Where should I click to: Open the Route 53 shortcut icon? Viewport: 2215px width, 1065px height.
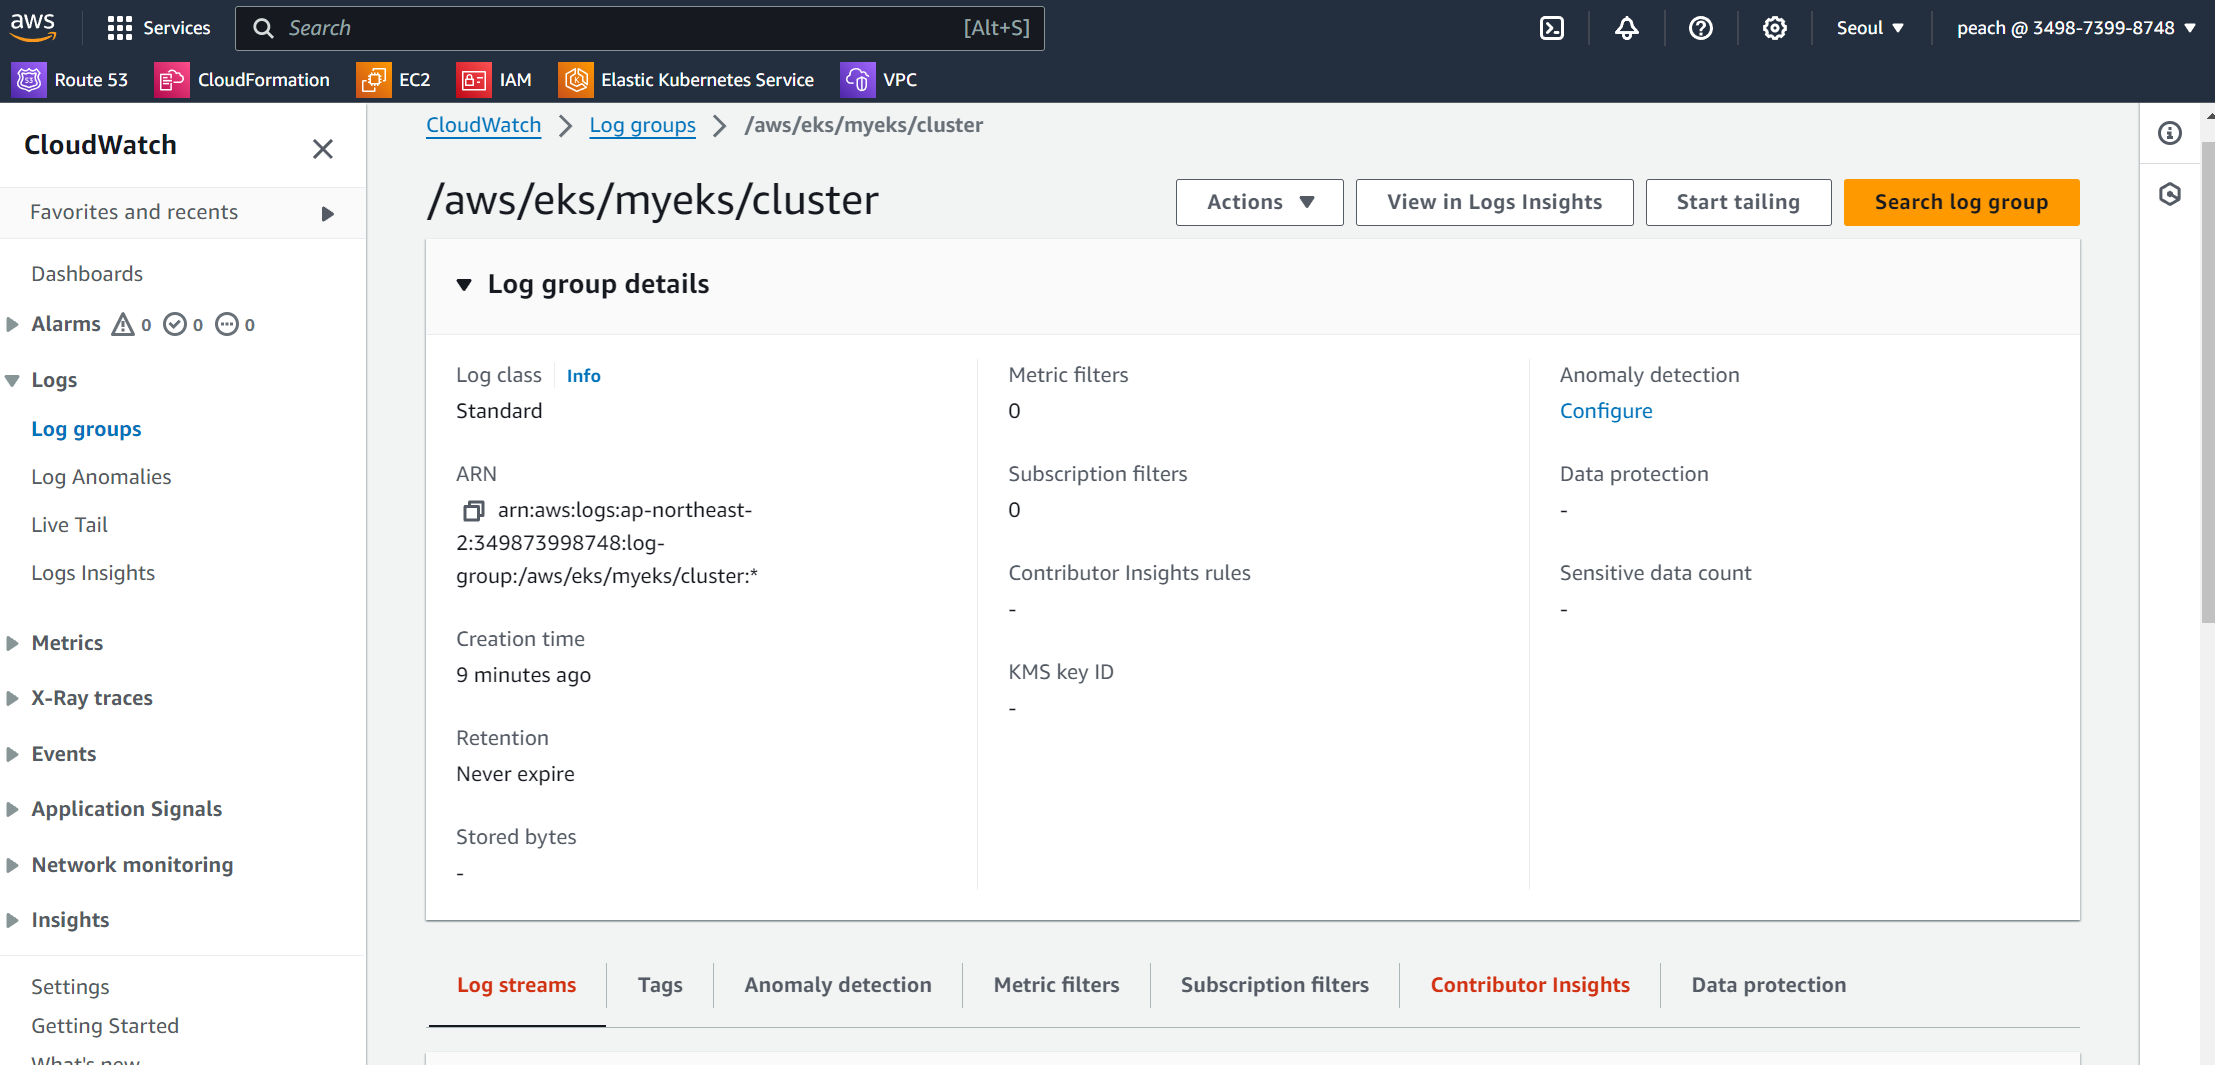click(29, 80)
